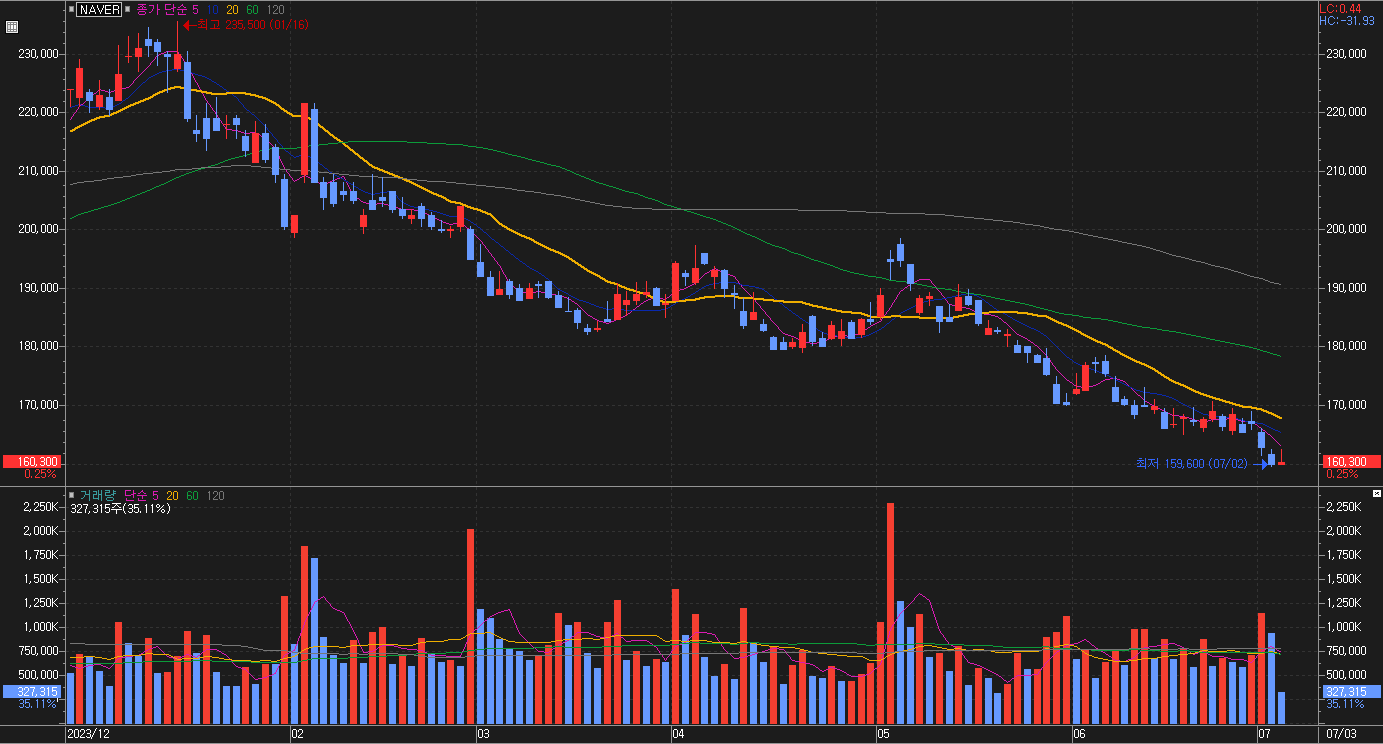The height and width of the screenshot is (744, 1383).
Task: Click the 04 month label on time axis
Action: (678, 734)
